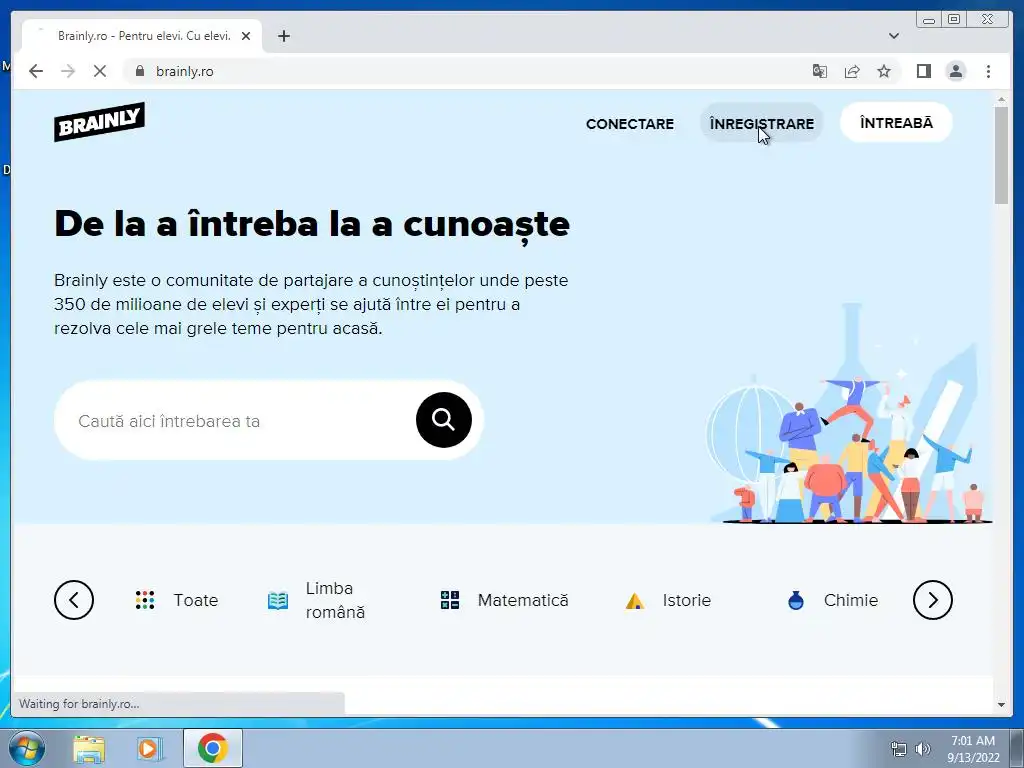Open the Chrome three-dot menu

(x=988, y=71)
